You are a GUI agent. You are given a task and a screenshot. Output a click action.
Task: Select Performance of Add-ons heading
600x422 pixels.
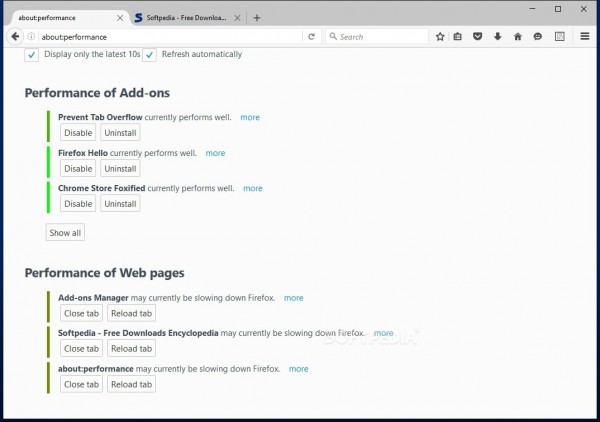97,93
